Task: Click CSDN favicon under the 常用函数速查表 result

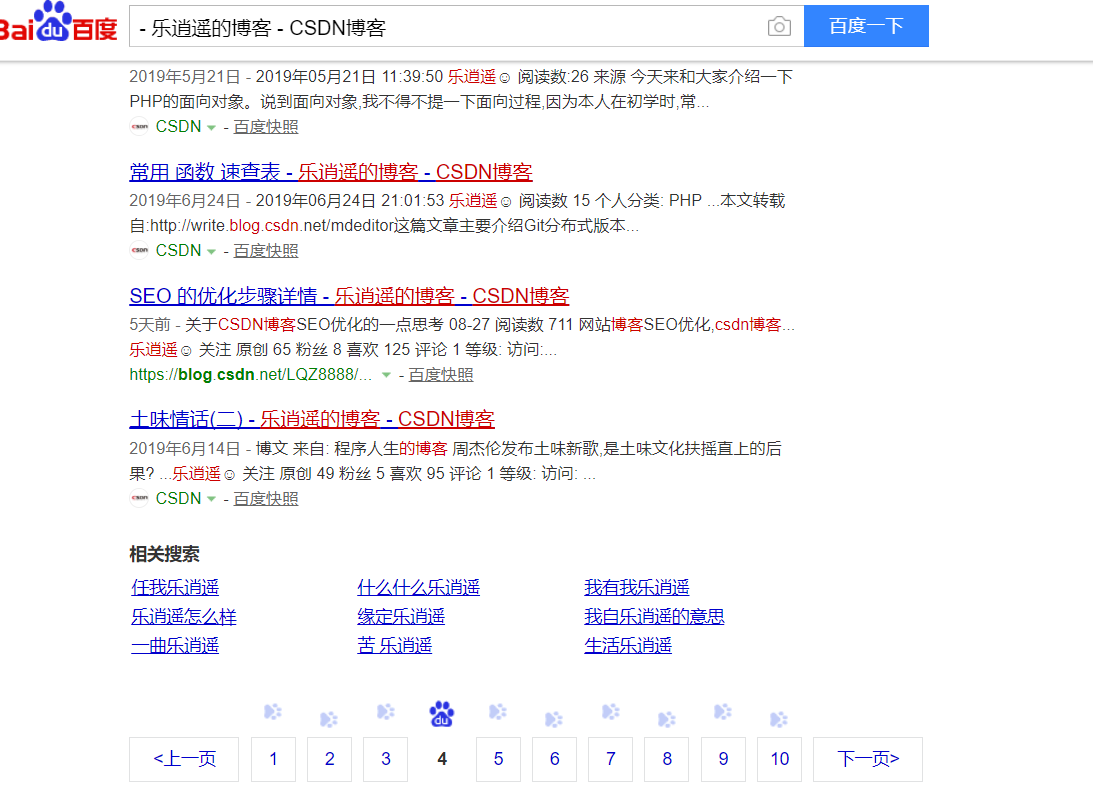Action: pyautogui.click(x=139, y=250)
